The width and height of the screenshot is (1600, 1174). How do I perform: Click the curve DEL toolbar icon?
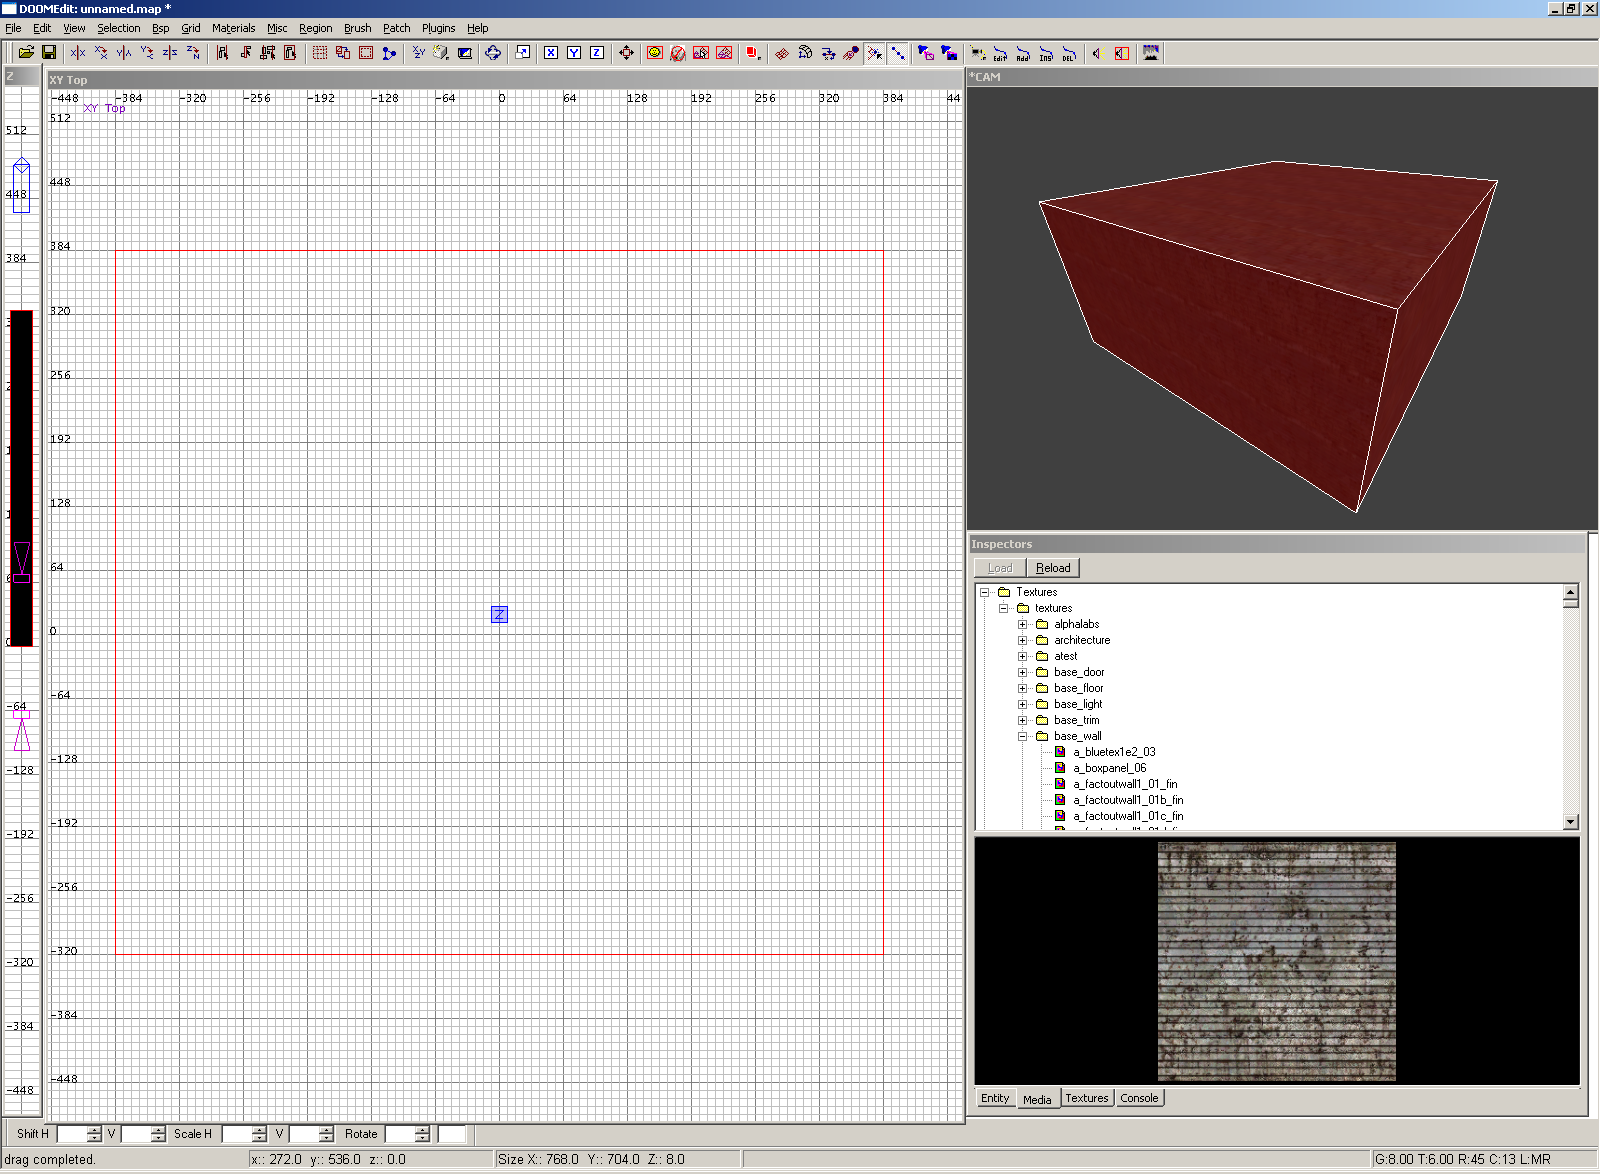click(x=1069, y=53)
